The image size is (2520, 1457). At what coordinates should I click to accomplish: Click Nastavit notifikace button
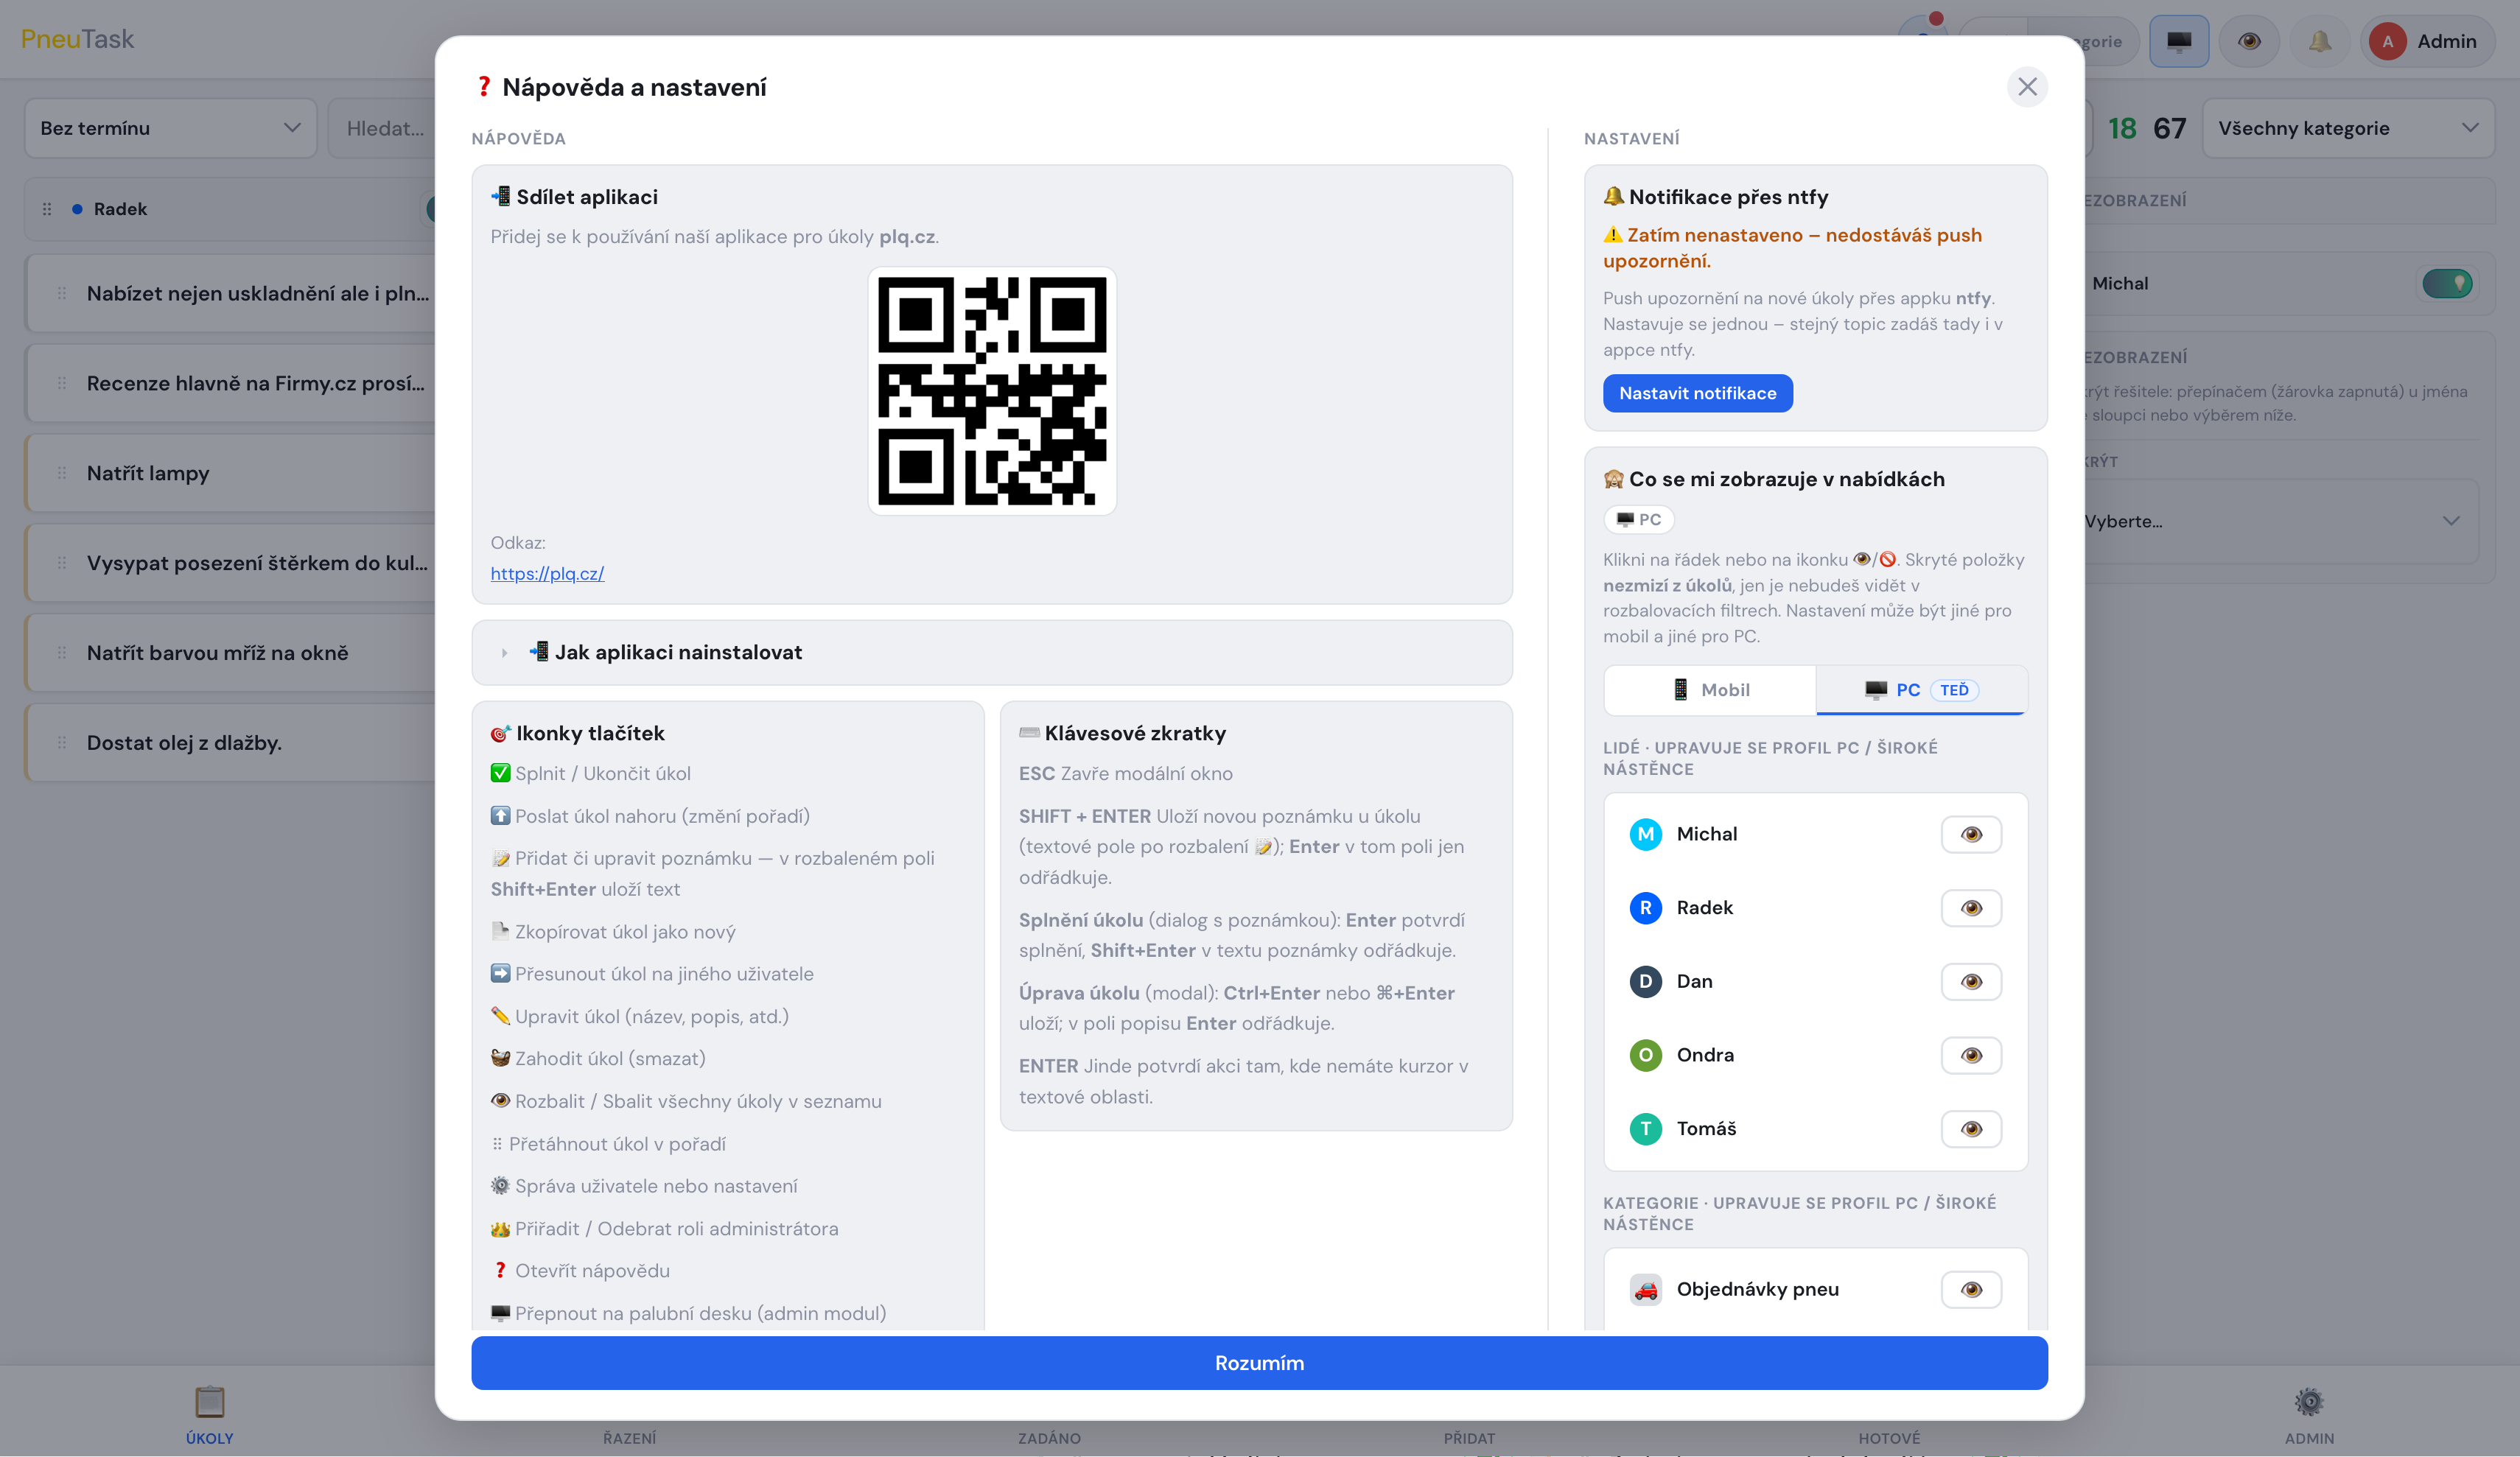[1697, 393]
